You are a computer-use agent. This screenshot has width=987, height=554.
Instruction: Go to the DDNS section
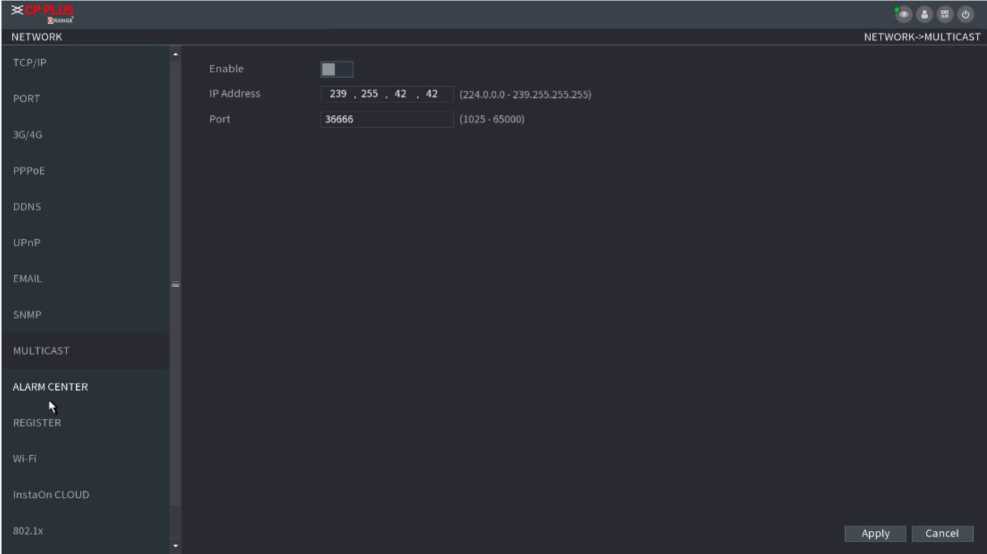pyautogui.click(x=27, y=207)
